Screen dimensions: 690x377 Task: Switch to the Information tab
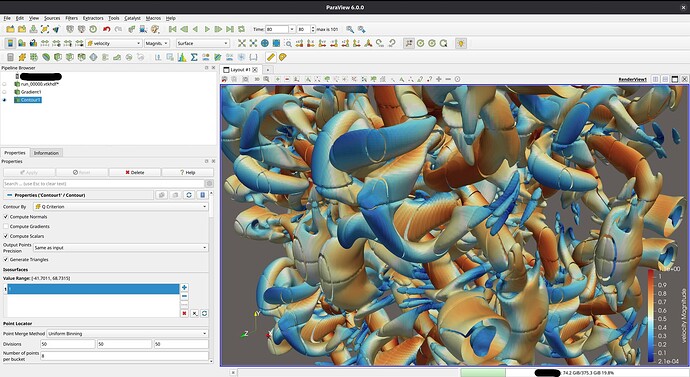click(x=46, y=153)
